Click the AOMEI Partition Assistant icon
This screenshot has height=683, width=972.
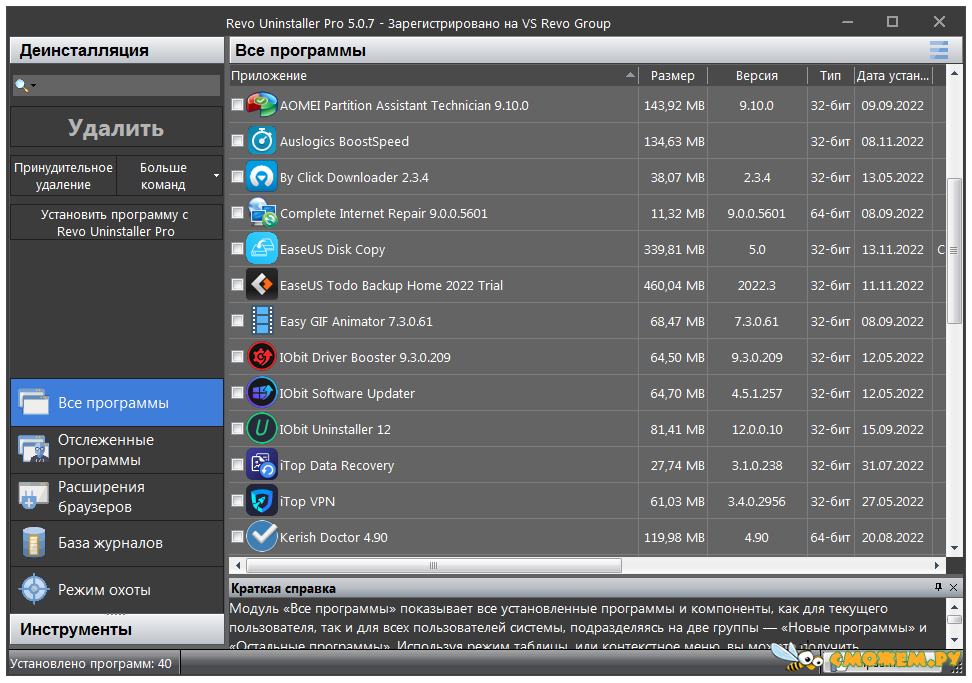pyautogui.click(x=262, y=104)
